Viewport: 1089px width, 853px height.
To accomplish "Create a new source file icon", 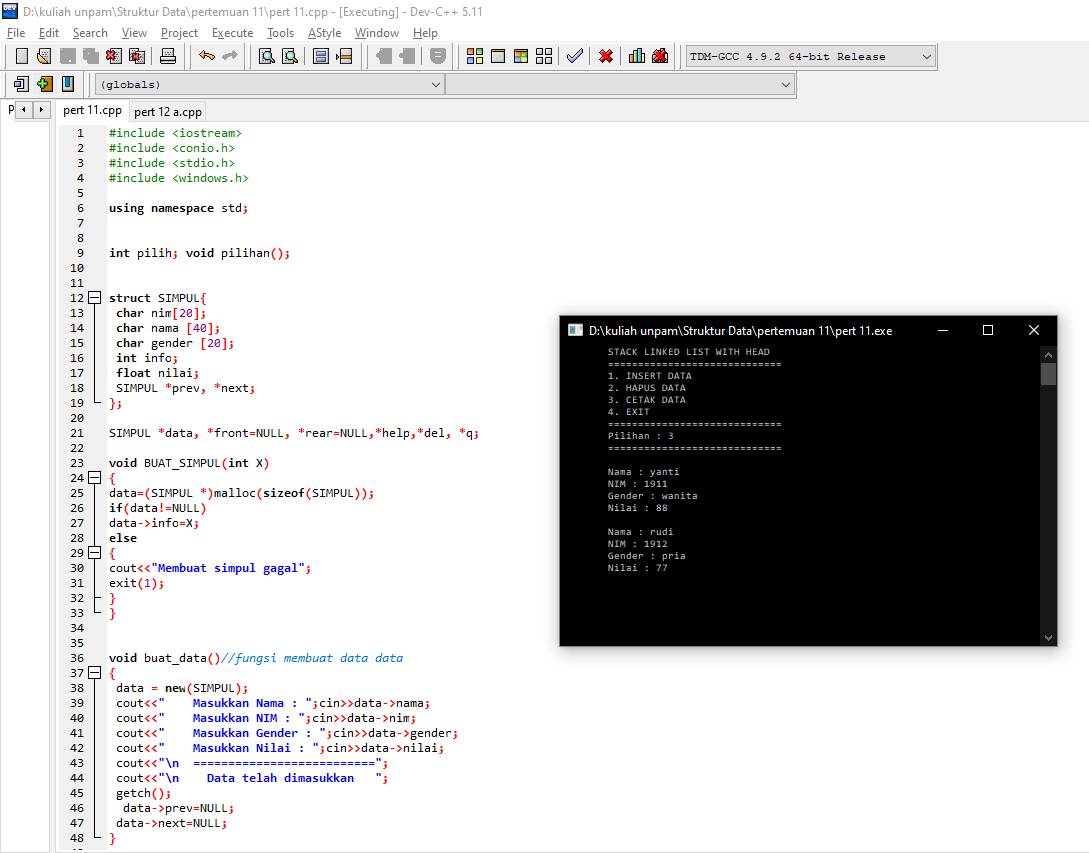I will [x=22, y=56].
